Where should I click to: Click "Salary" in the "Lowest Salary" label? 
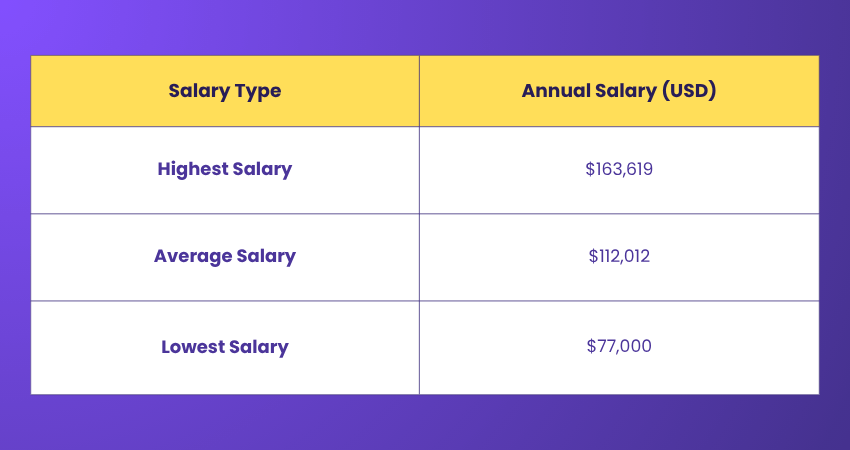point(256,347)
